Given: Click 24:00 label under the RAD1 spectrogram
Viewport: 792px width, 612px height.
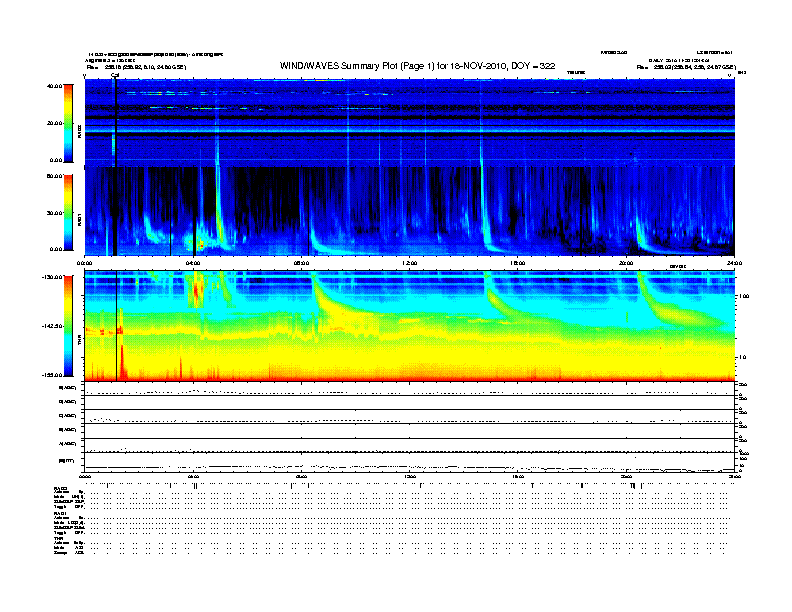Looking at the screenshot, I should [734, 263].
